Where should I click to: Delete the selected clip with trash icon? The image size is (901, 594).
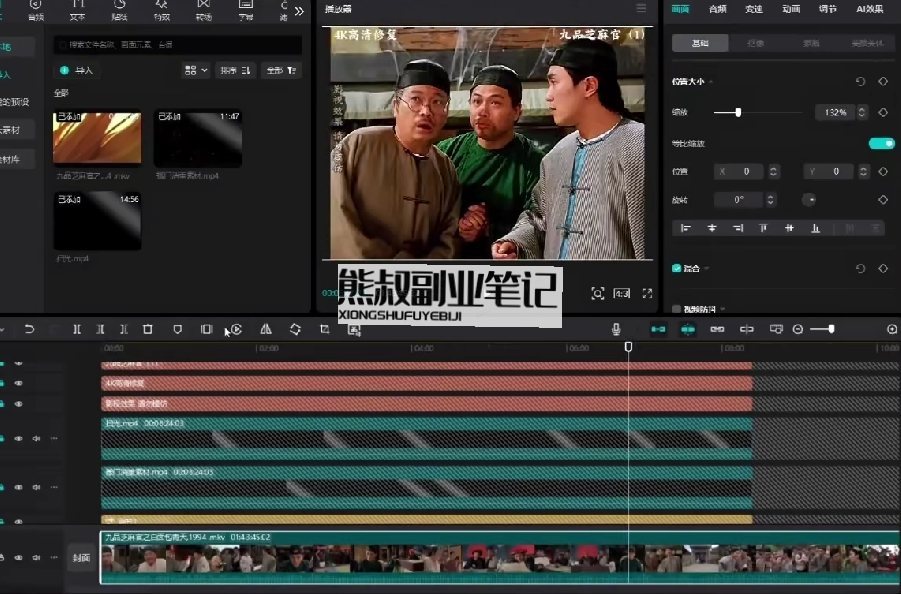point(148,329)
